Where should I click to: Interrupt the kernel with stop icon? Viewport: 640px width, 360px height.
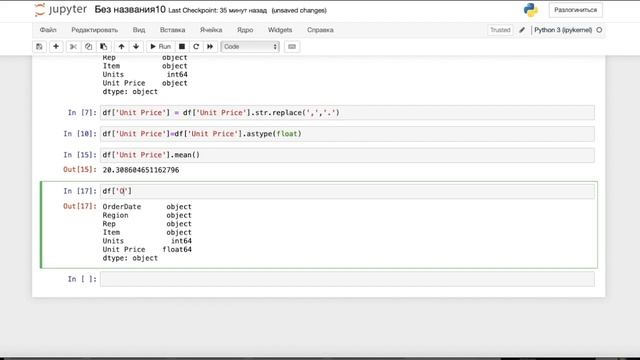point(182,47)
